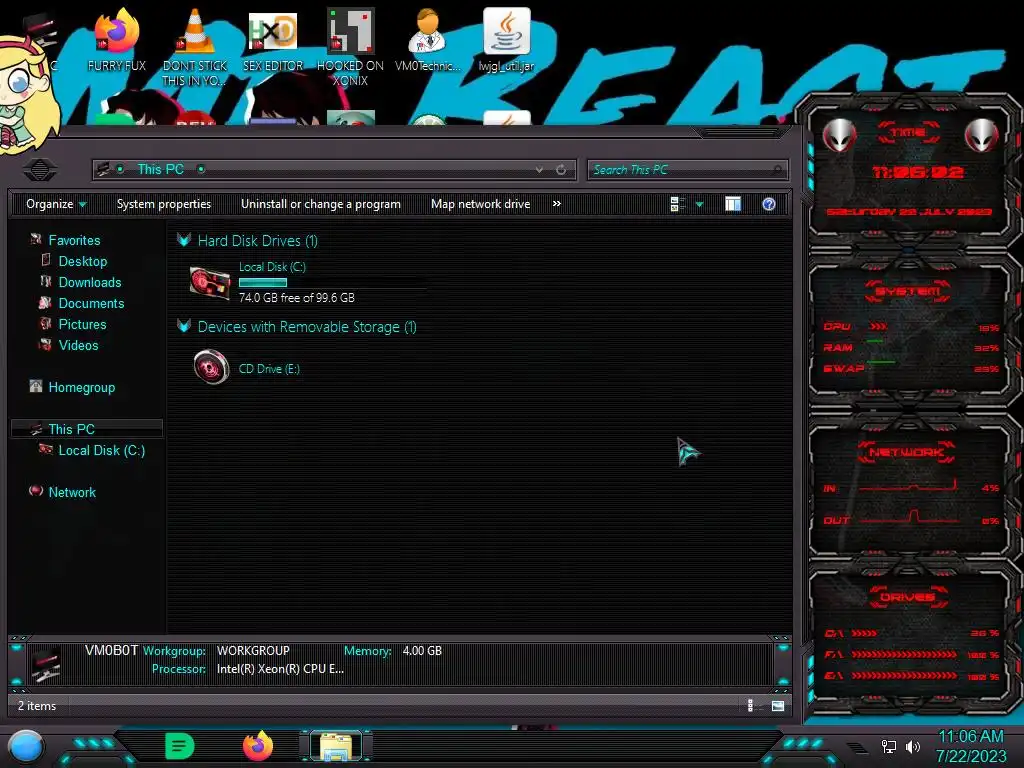Click '2 items' in the status bar
1024x768 pixels.
(37, 705)
